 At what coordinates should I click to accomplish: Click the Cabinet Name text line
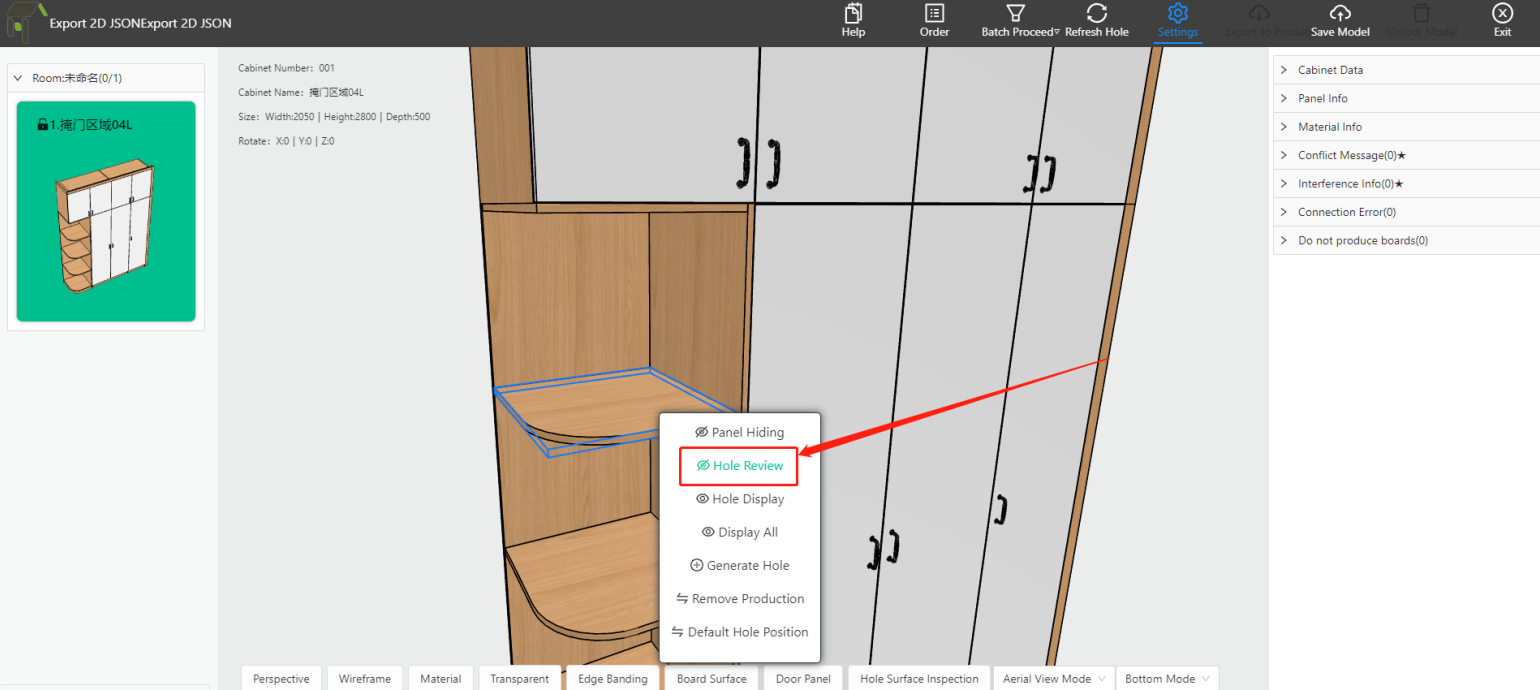[301, 92]
